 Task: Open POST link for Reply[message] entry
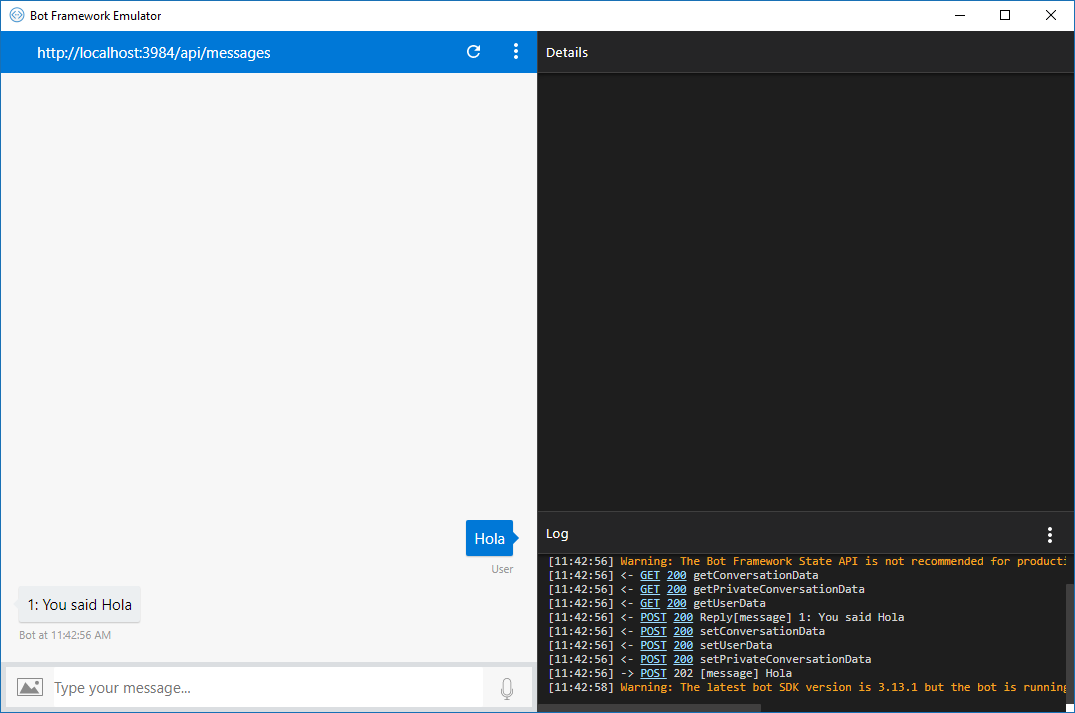click(653, 617)
